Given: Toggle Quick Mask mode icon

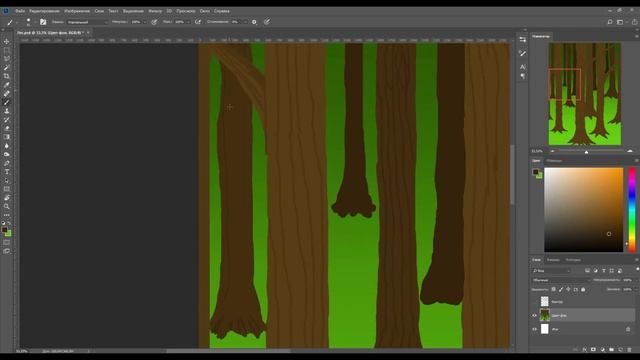Looking at the screenshot, I should [7, 242].
